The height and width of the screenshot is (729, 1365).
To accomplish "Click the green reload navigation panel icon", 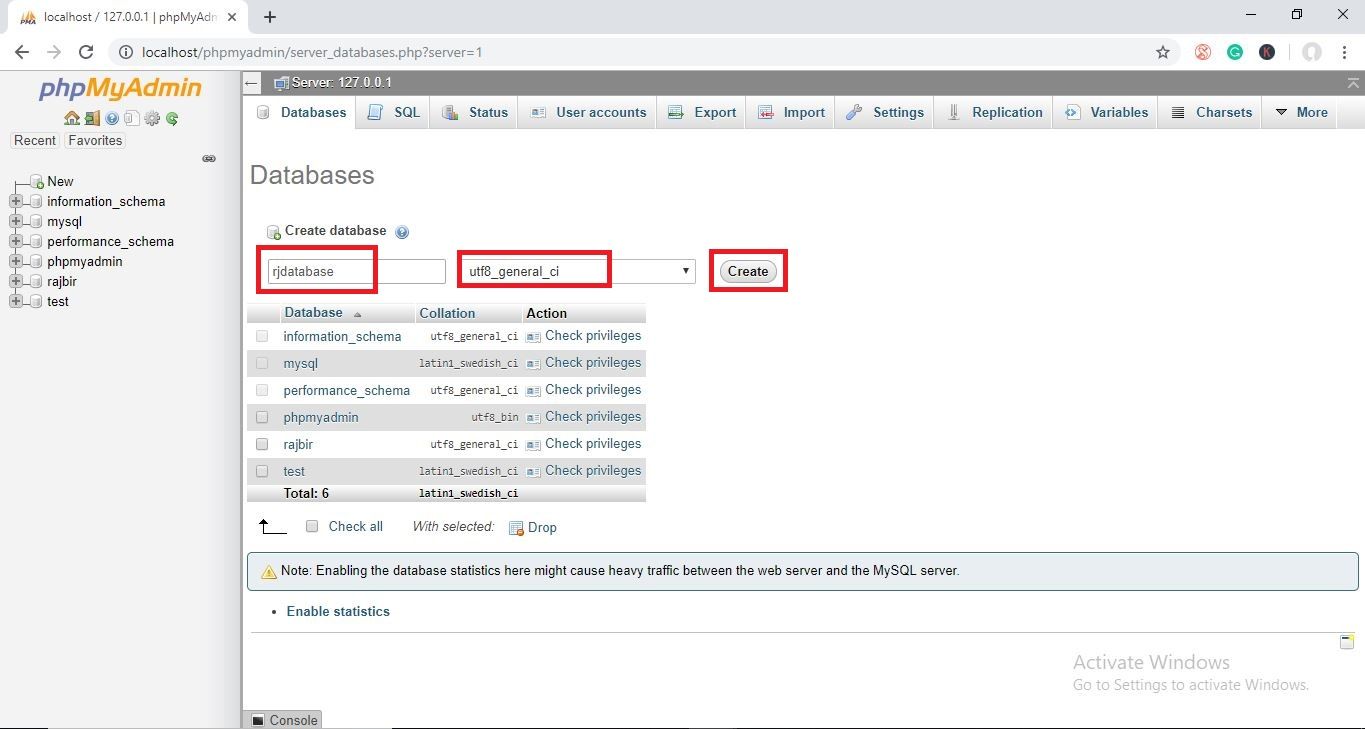I will [172, 118].
